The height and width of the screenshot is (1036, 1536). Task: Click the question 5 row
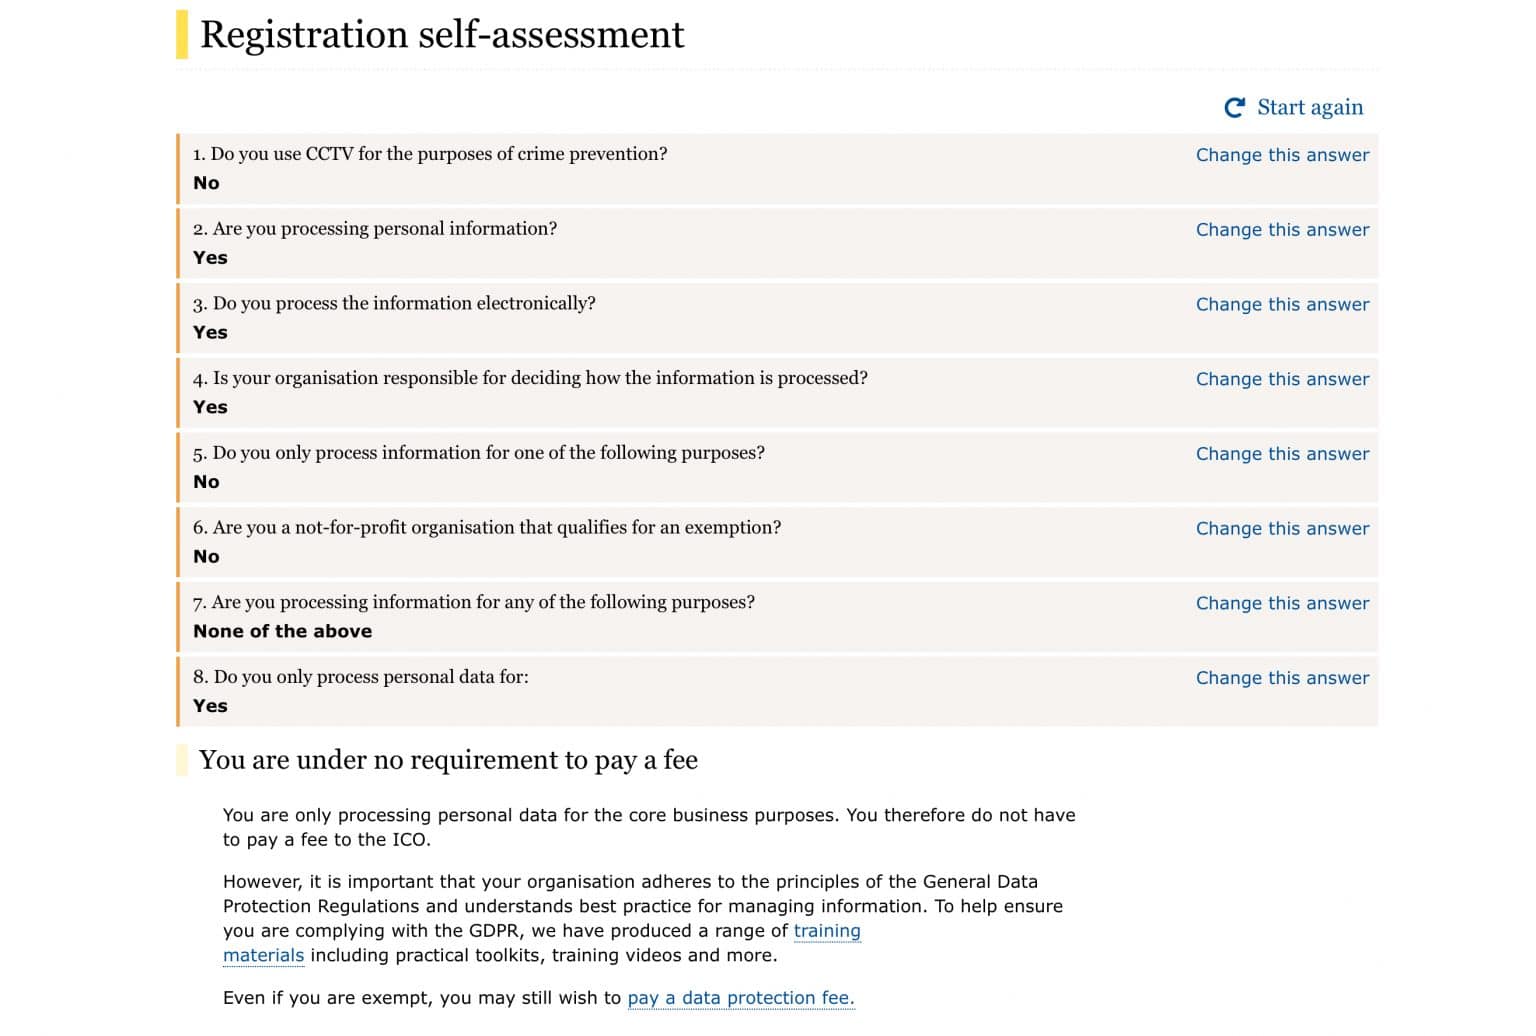pyautogui.click(x=600, y=467)
